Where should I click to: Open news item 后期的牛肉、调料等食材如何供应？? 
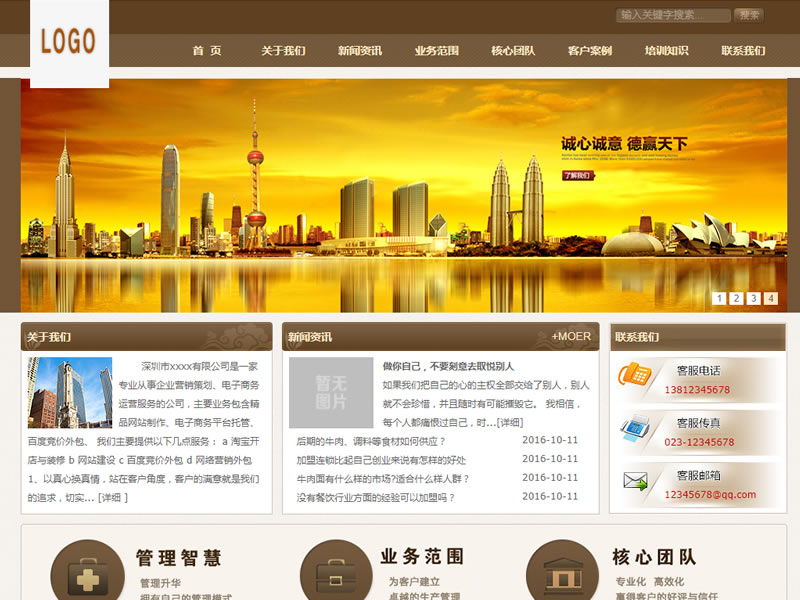[371, 441]
